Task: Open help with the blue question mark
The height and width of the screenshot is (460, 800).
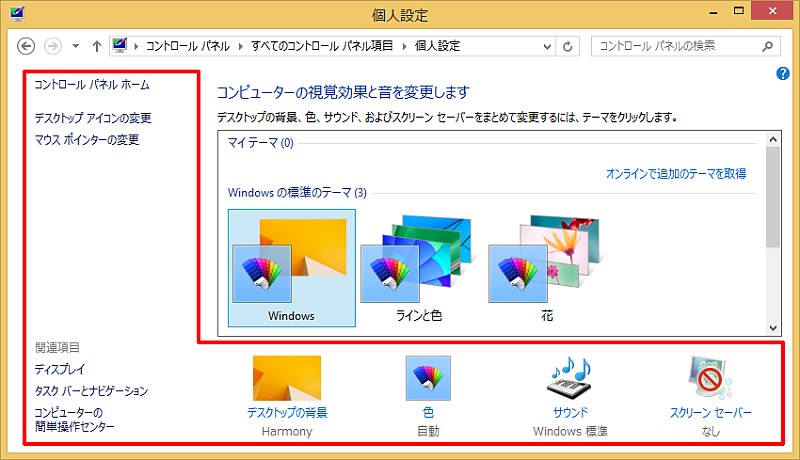Action: pos(783,74)
